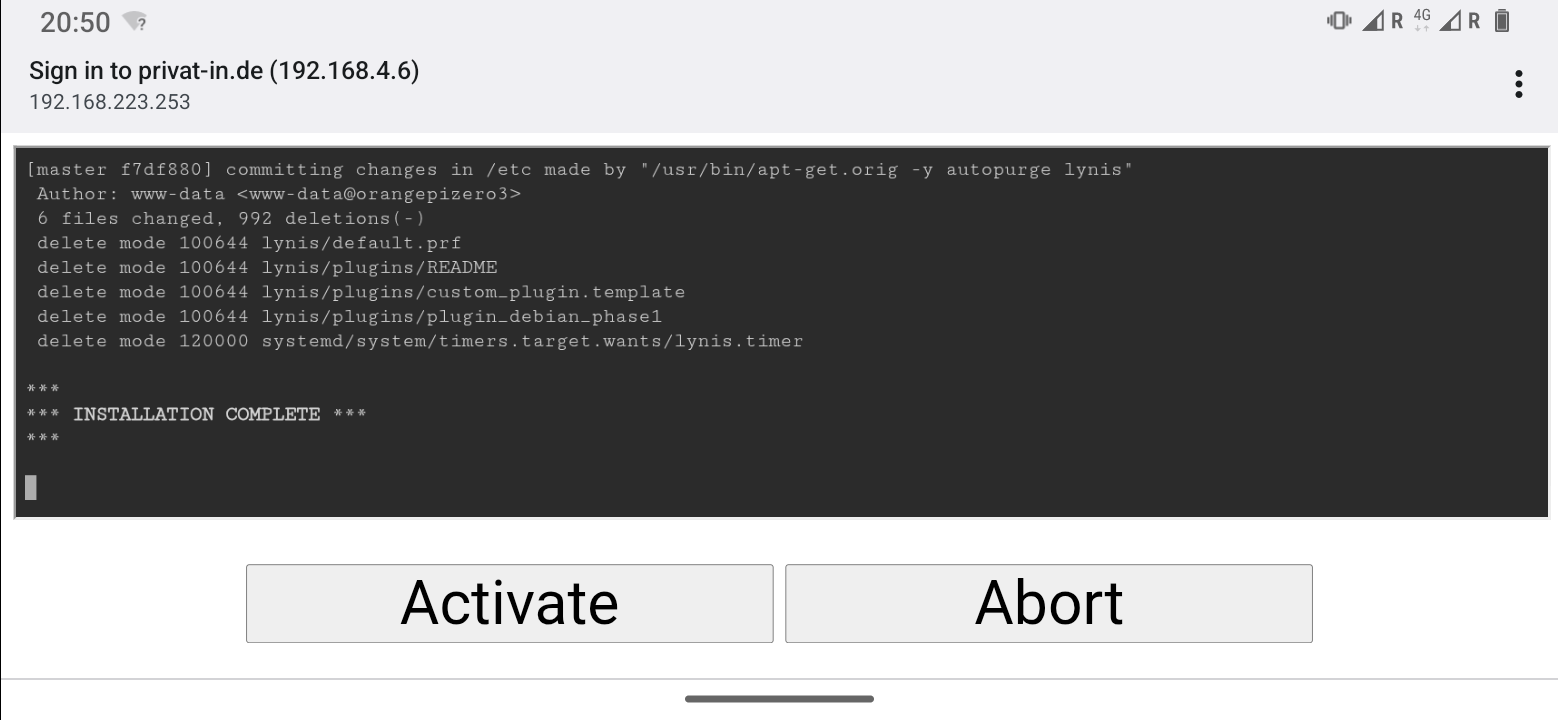1558x720 pixels.
Task: Click the INSTALLATION COMPLETE line in terminal
Action: pyautogui.click(x=197, y=414)
